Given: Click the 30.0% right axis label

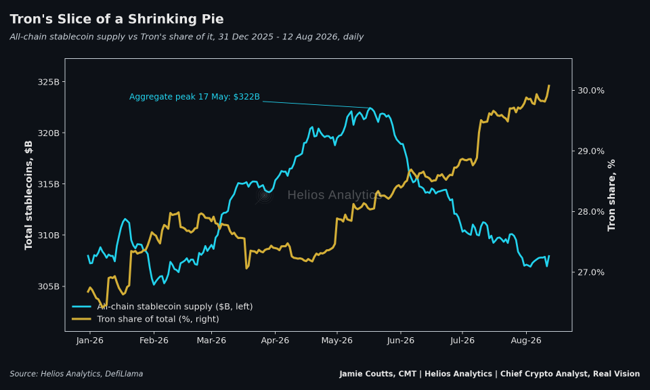Looking at the screenshot, I should (x=591, y=90).
